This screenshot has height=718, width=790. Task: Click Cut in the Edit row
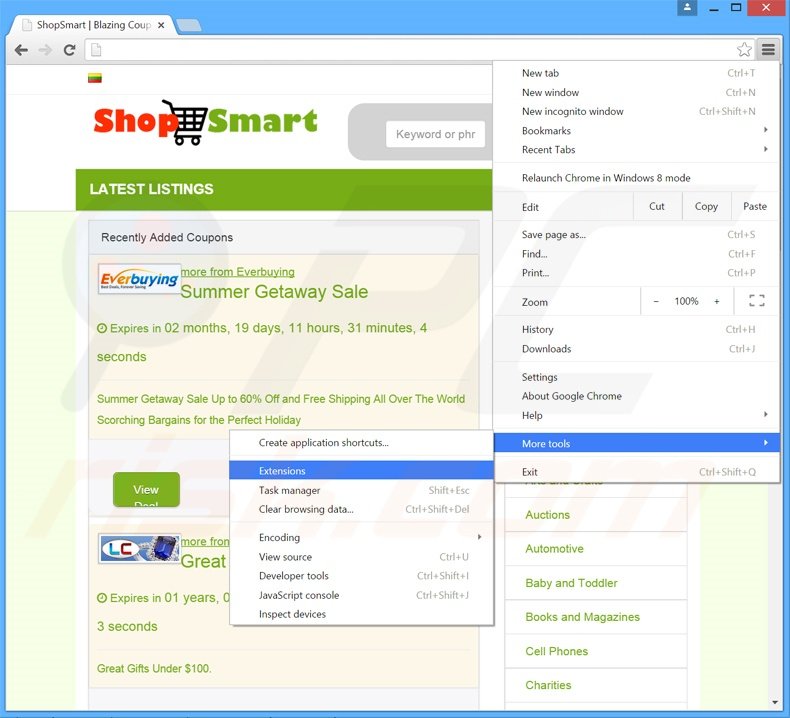coord(656,206)
